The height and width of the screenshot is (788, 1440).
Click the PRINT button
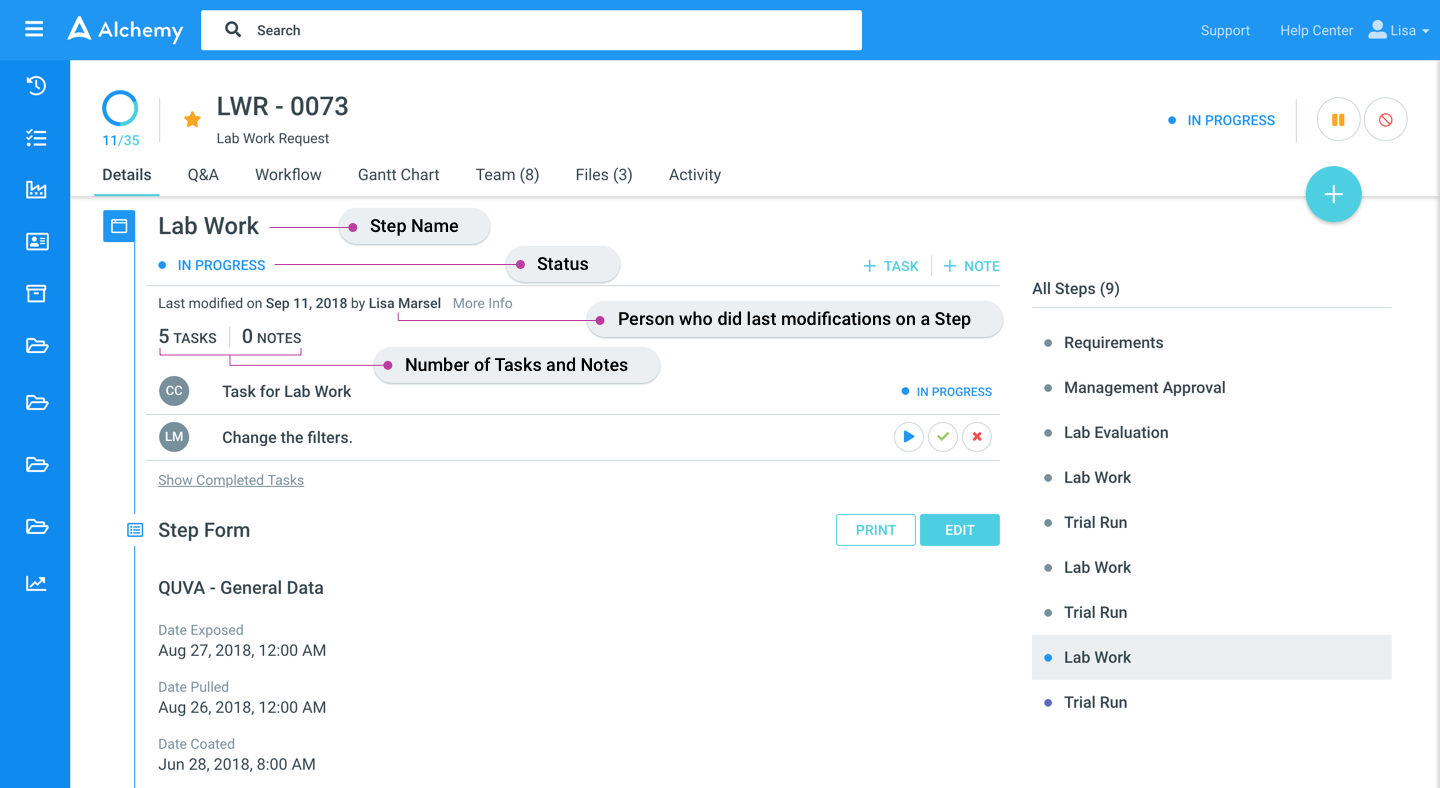pos(876,530)
